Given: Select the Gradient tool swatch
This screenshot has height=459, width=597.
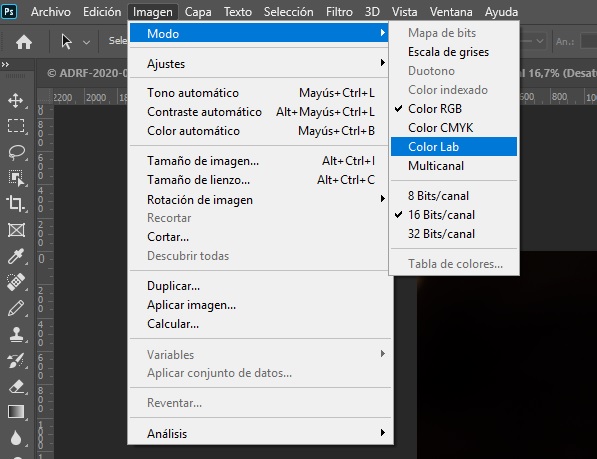Looking at the screenshot, I should pos(16,411).
